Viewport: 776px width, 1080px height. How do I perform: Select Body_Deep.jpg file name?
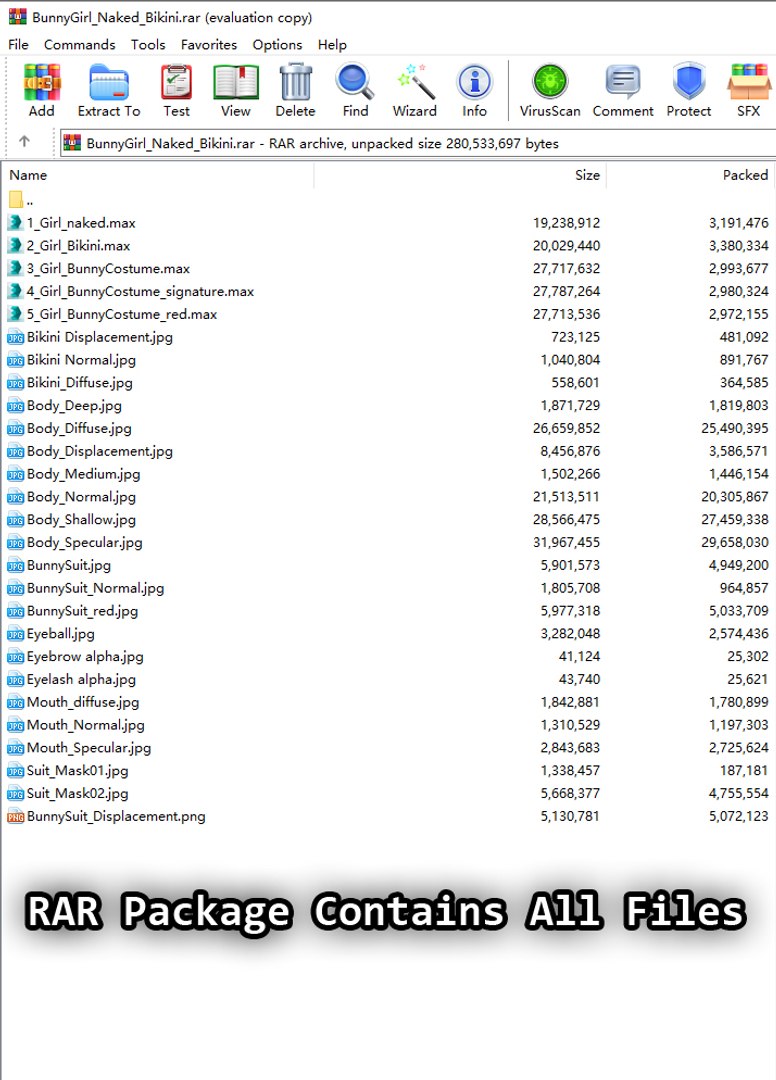[x=74, y=405]
